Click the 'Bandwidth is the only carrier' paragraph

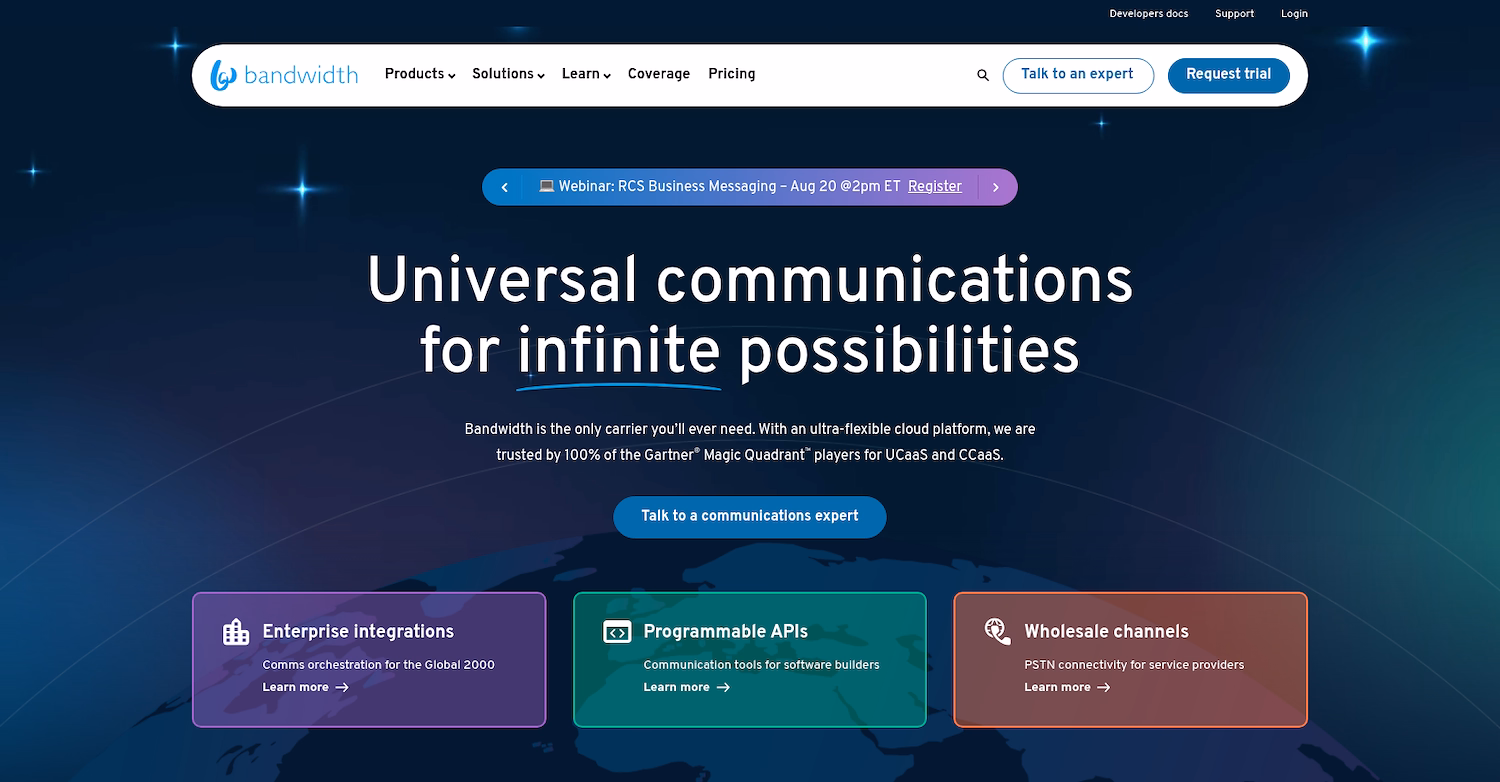coord(750,442)
